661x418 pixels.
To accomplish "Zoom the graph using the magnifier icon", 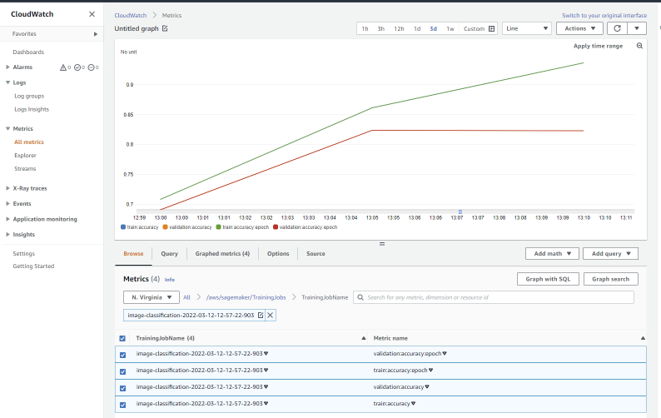I will [x=640, y=46].
